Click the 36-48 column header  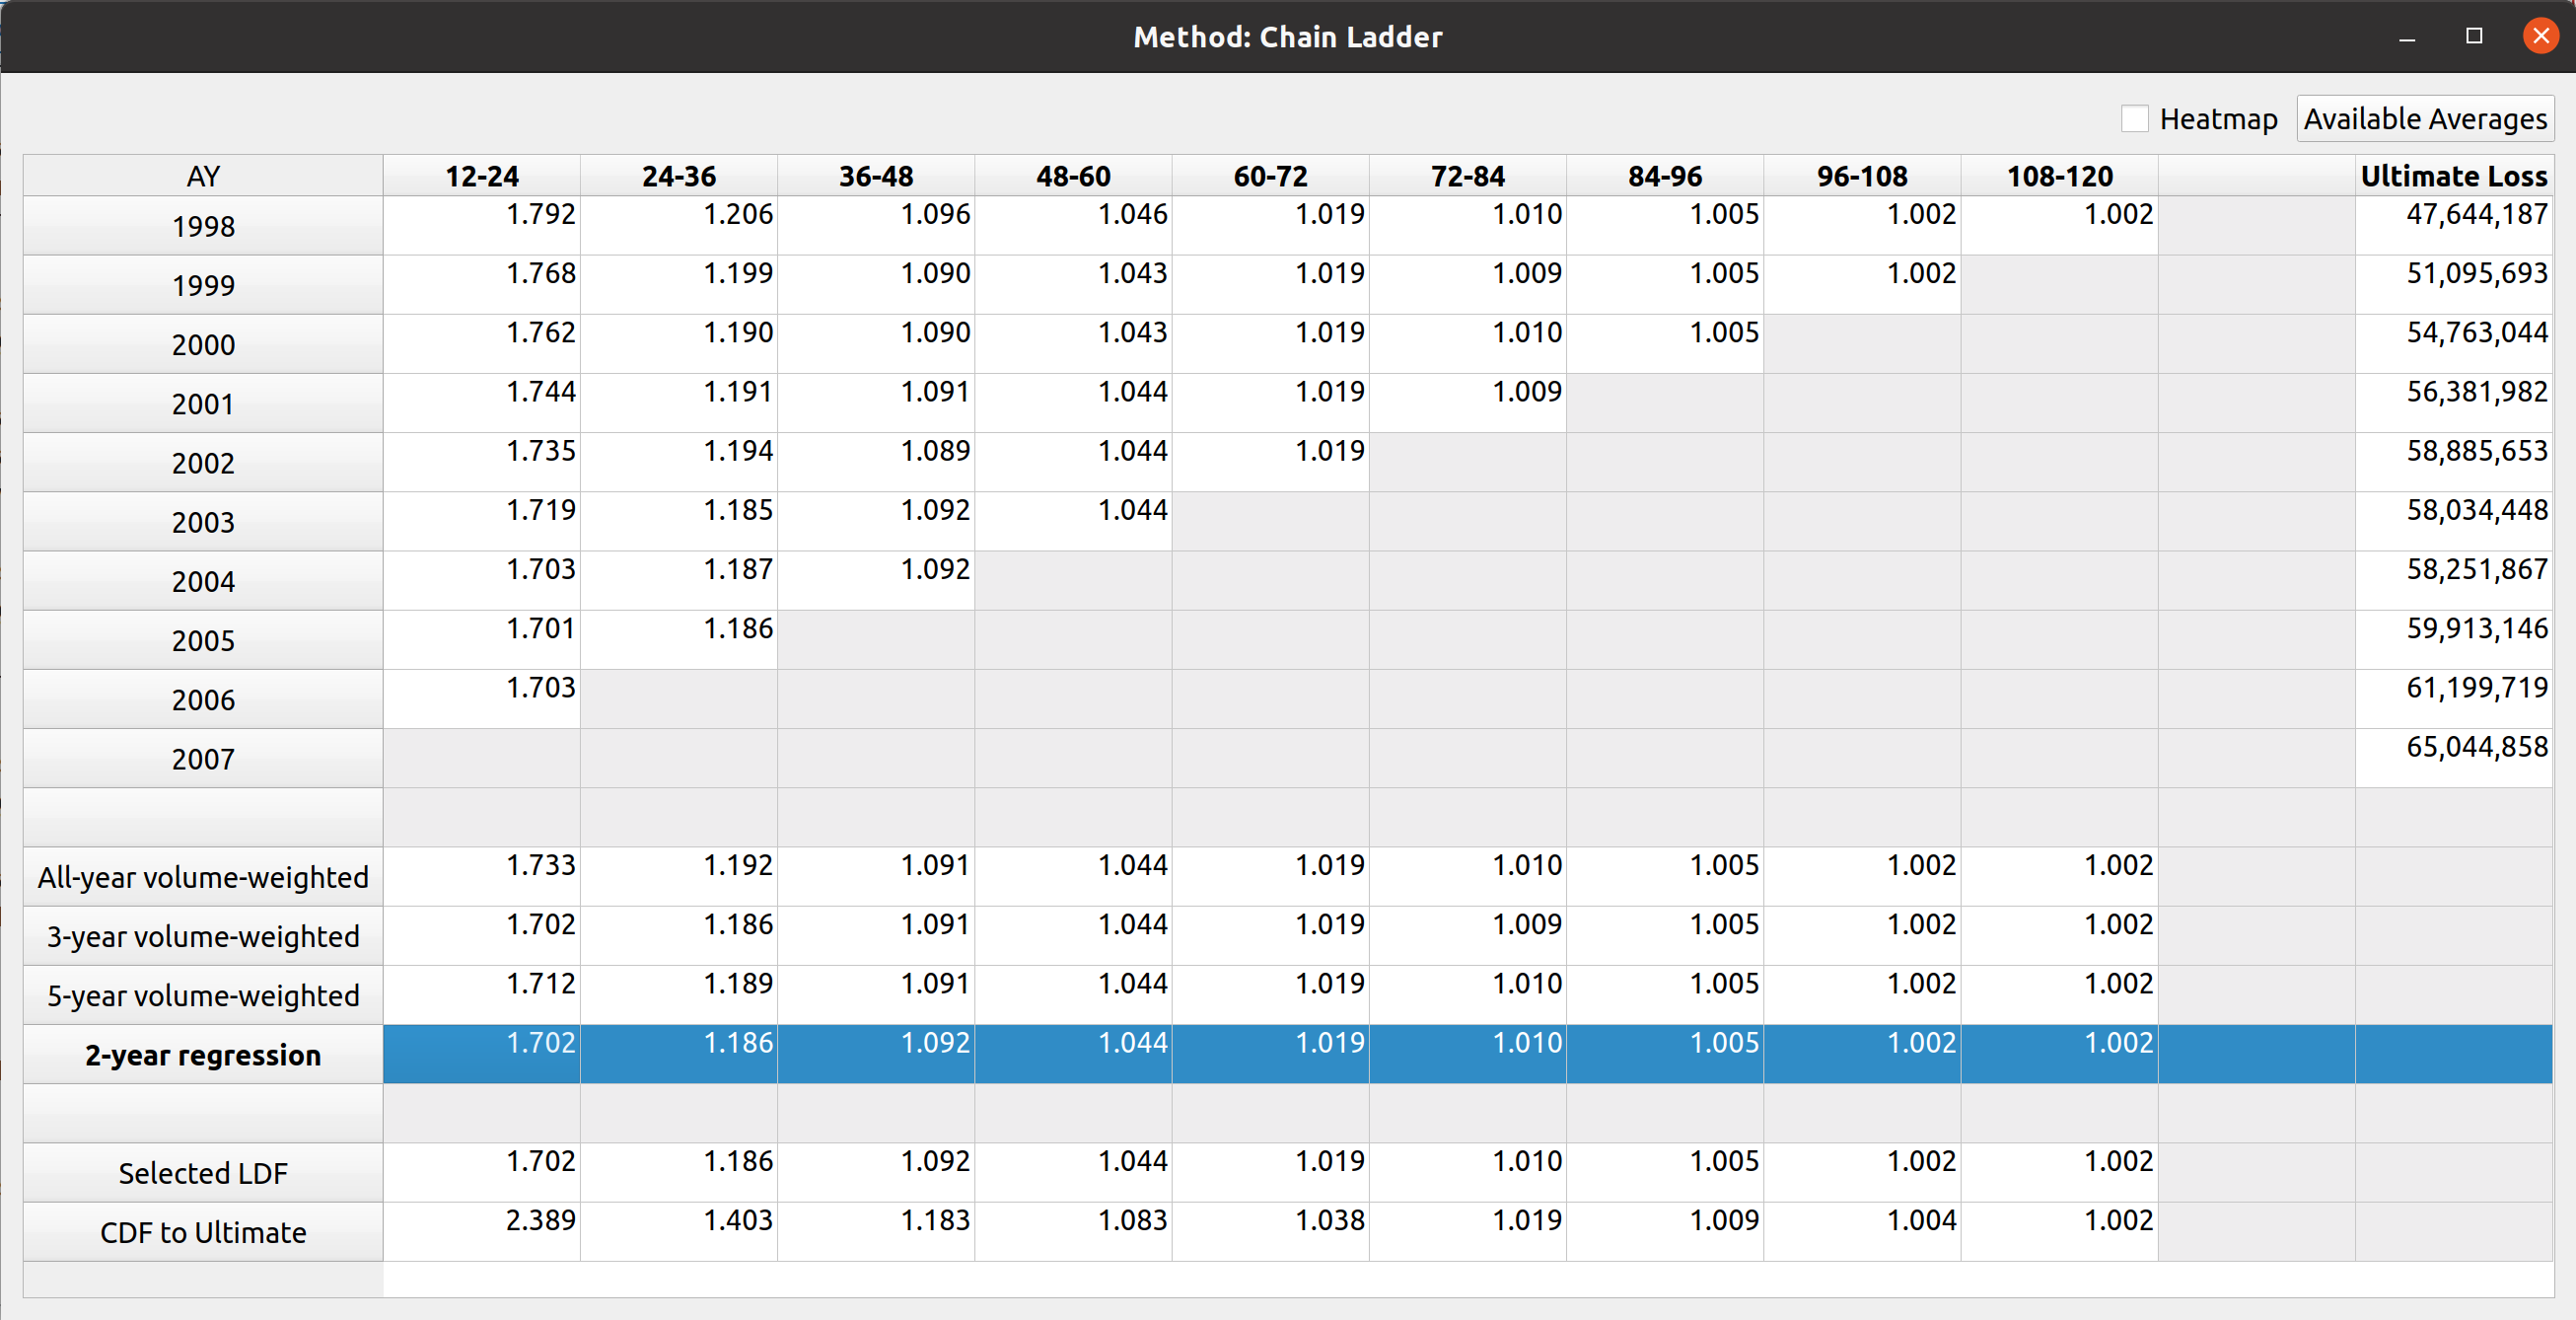pyautogui.click(x=876, y=176)
